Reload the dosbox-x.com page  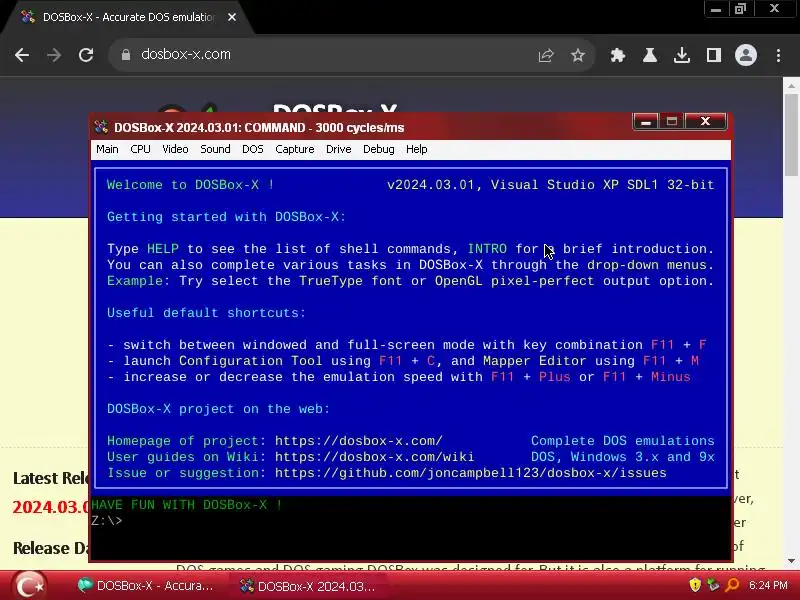pos(86,55)
